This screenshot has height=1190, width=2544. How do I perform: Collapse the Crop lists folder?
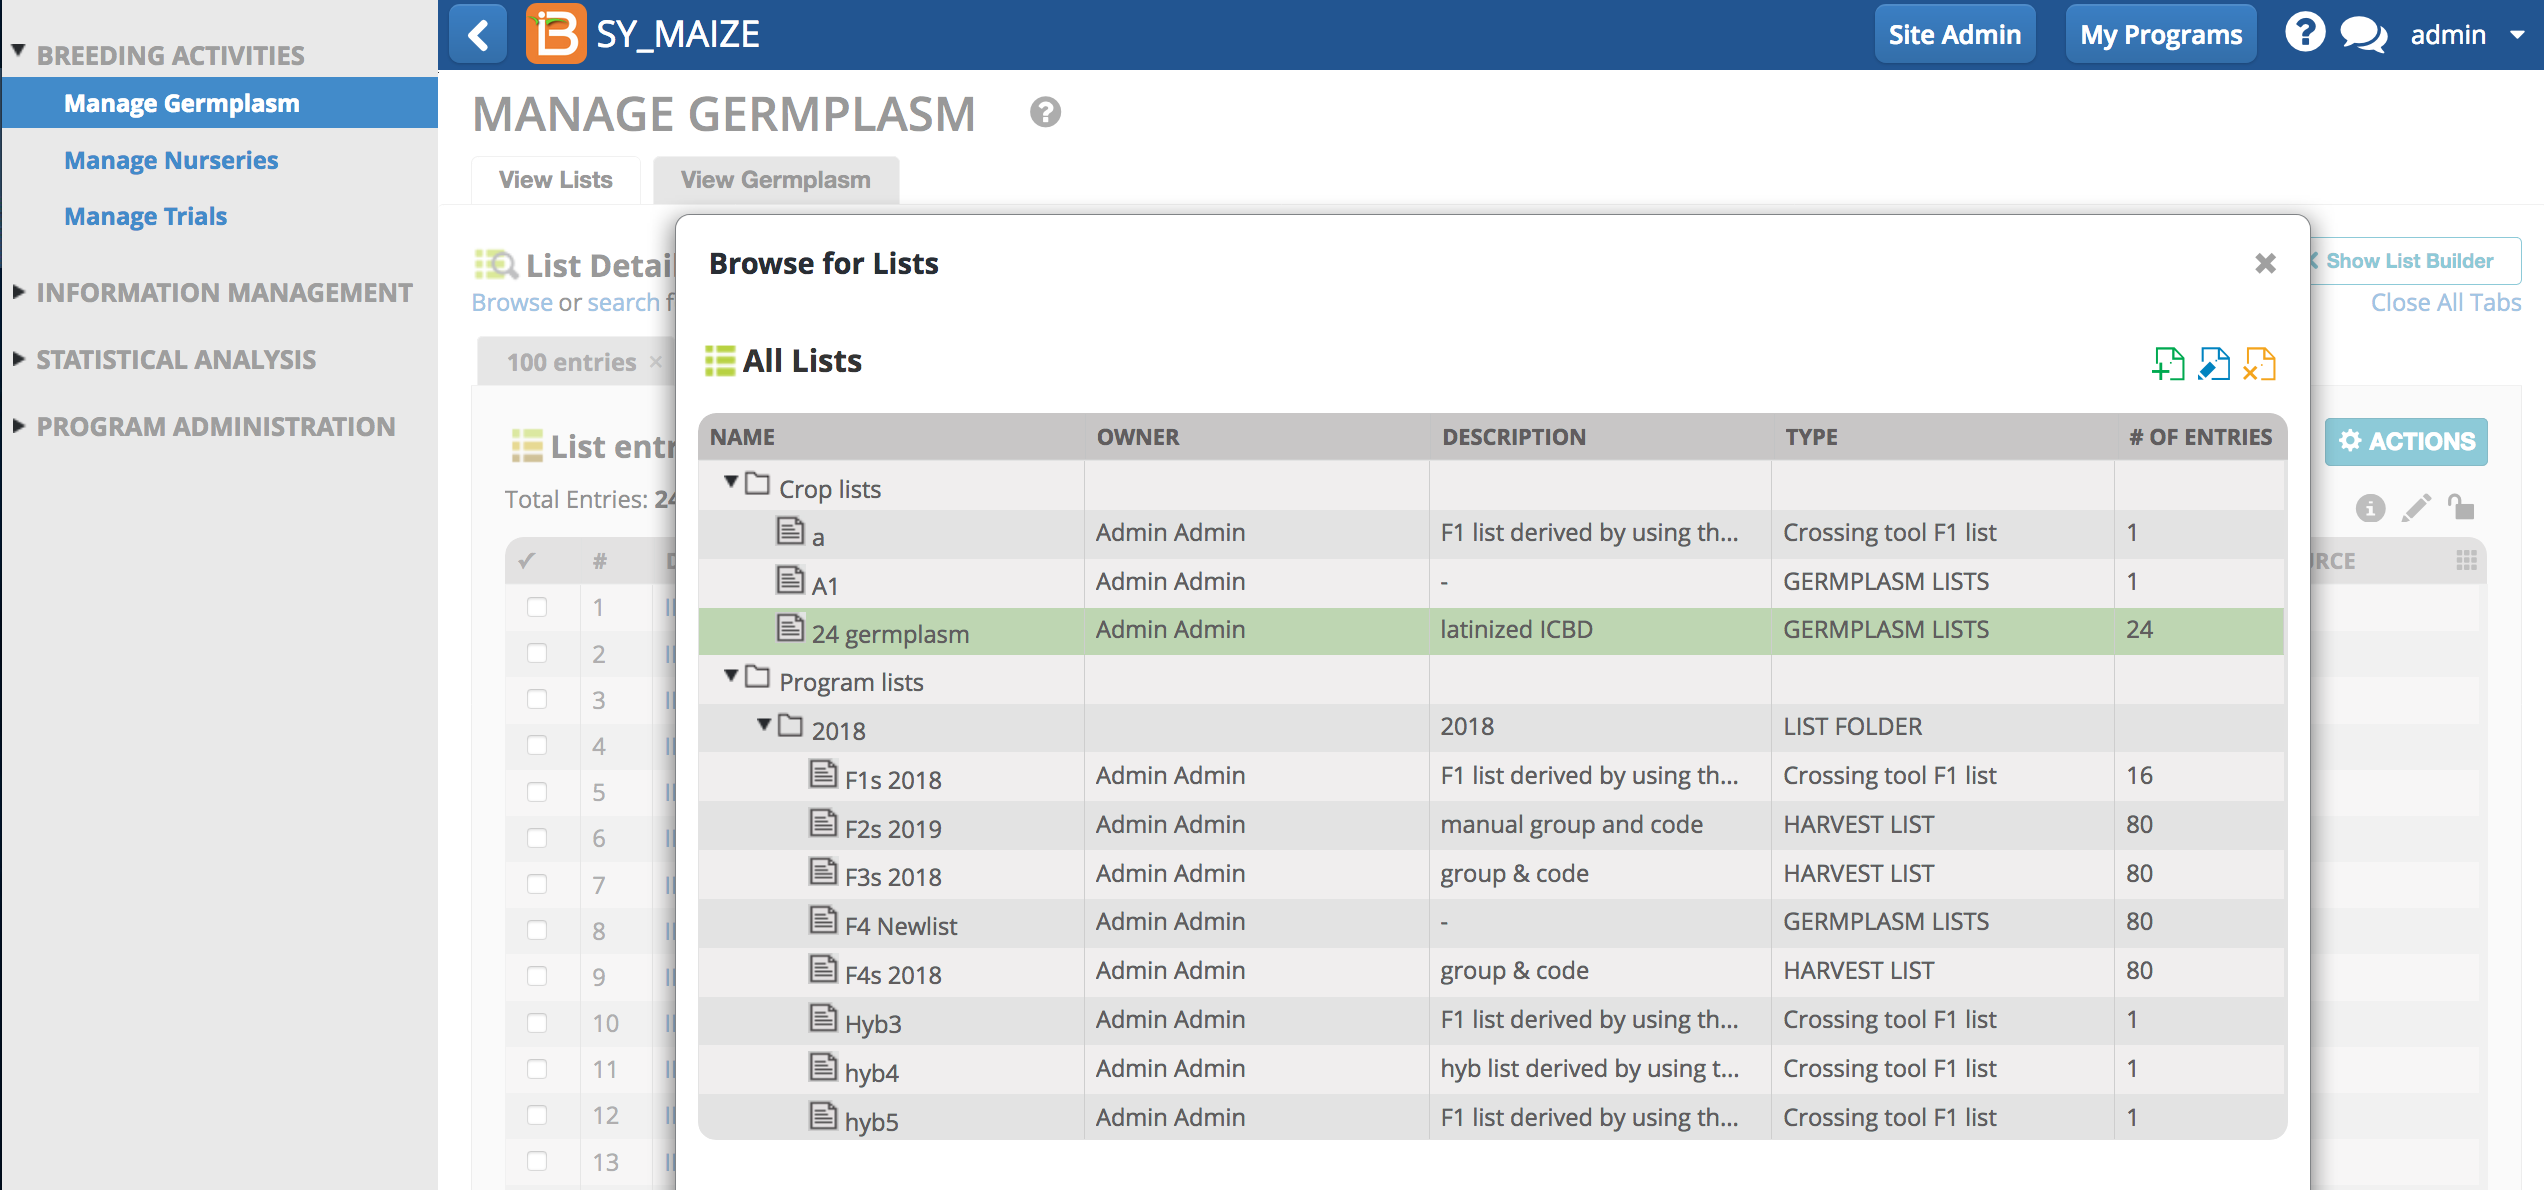coord(731,483)
